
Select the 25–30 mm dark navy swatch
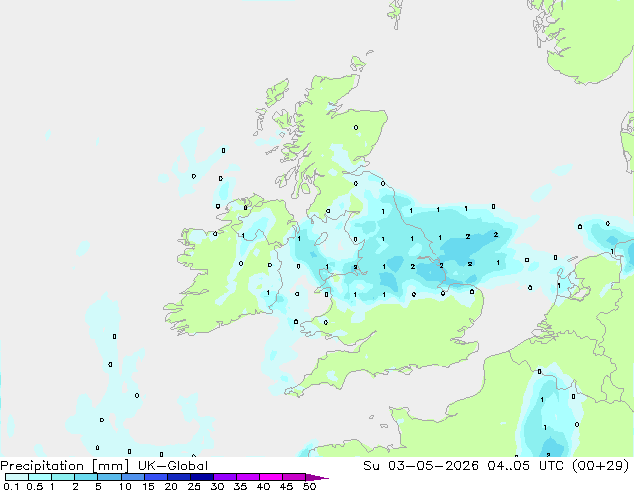tap(201, 477)
